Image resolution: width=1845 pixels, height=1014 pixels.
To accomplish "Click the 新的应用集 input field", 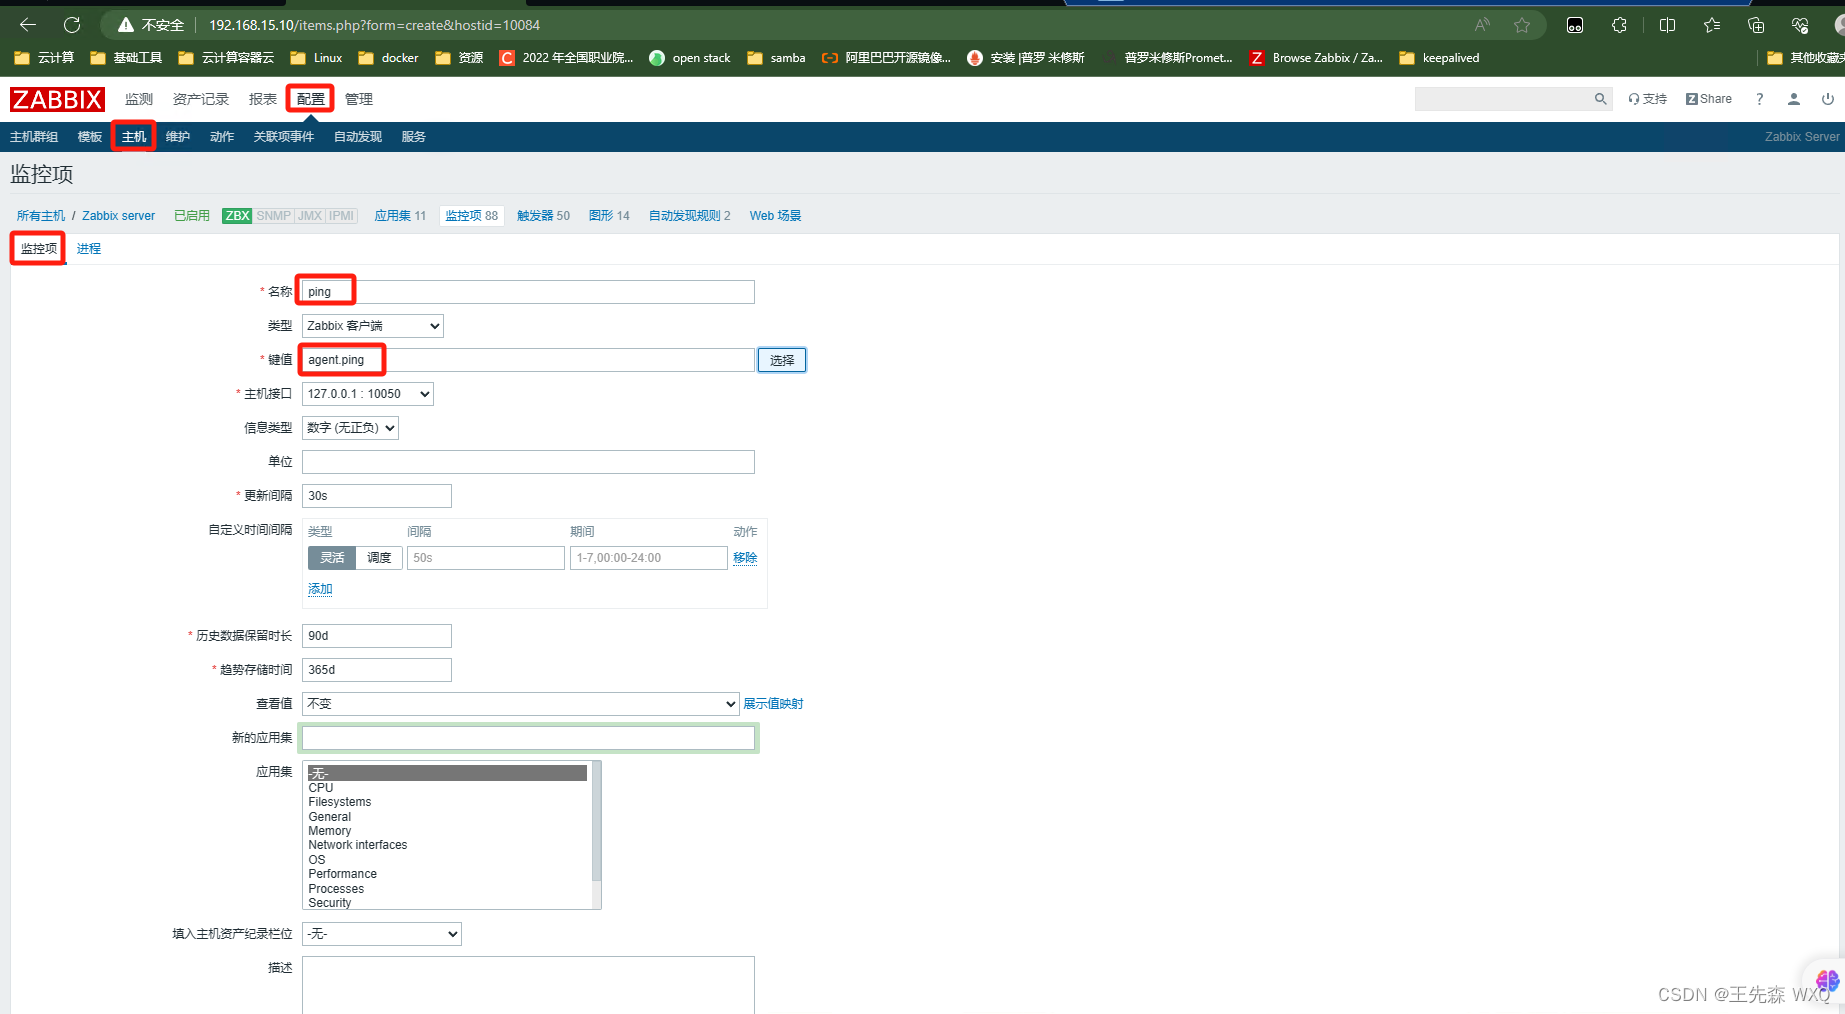I will (528, 738).
